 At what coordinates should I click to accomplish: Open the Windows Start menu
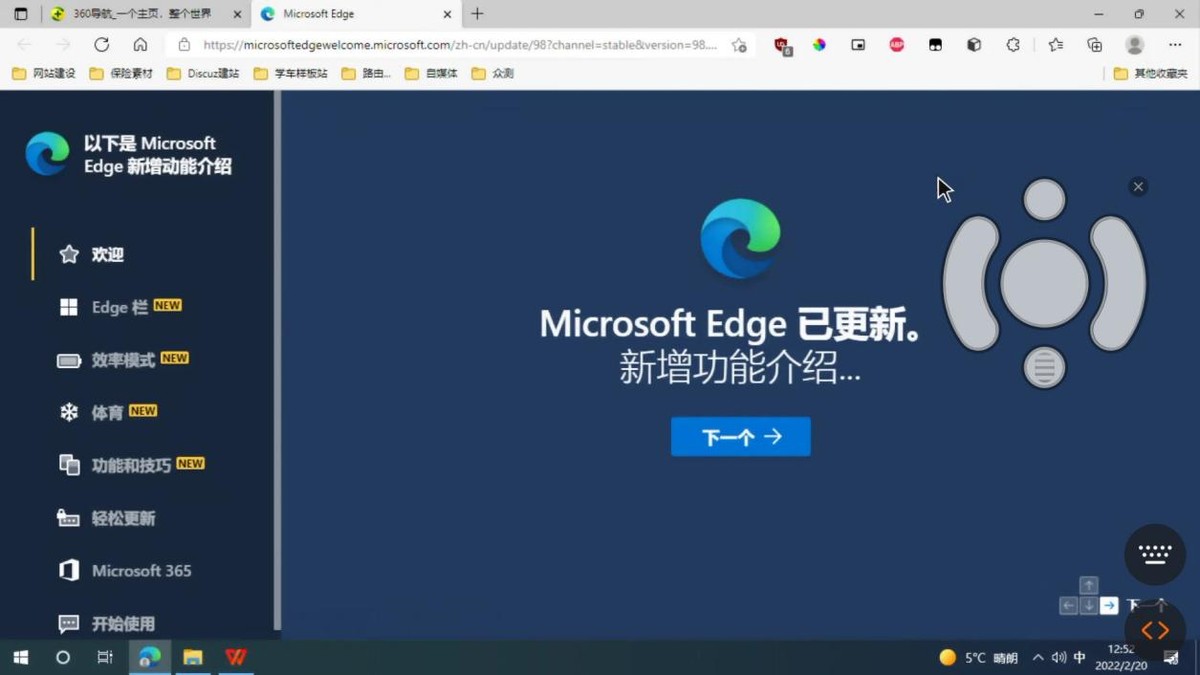click(x=20, y=657)
